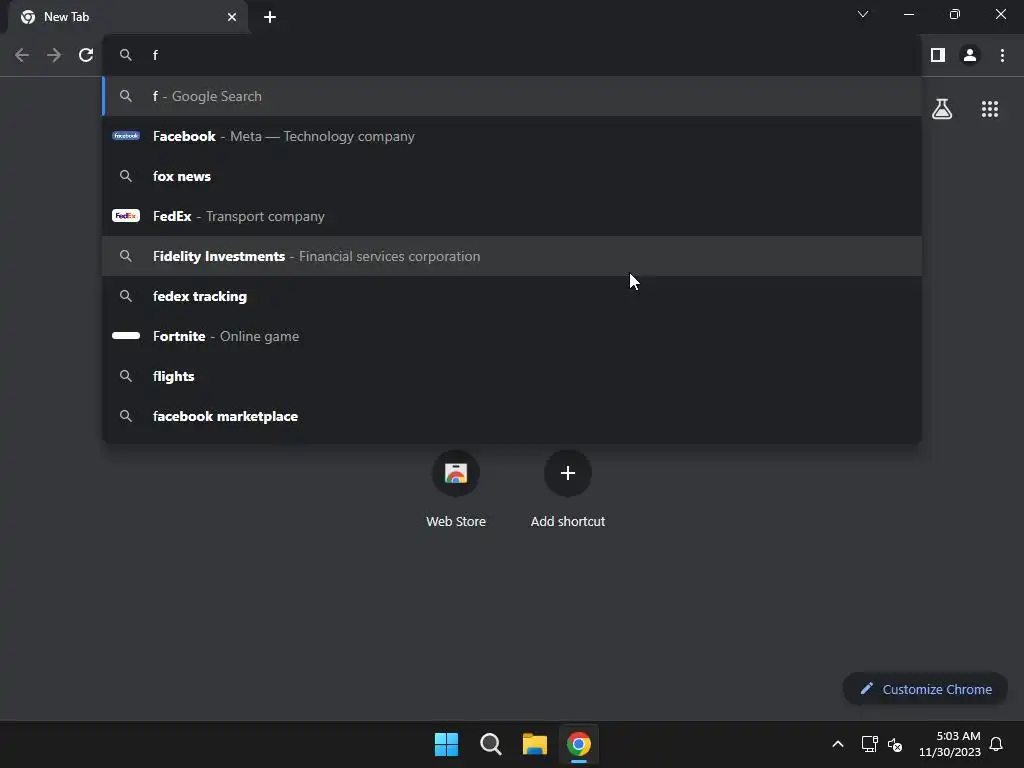The image size is (1024, 768).
Task: Click search icon beside 'fedex tracking'
Action: click(x=125, y=296)
